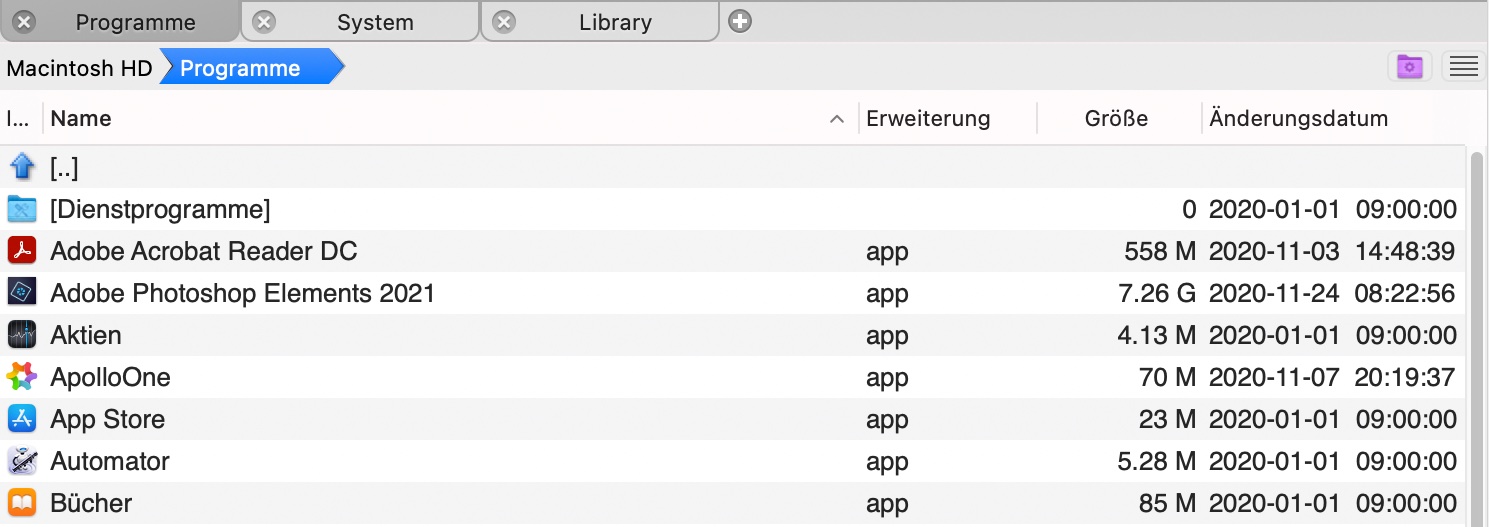The width and height of the screenshot is (1489, 527).
Task: Open the list view menu button
Action: [1463, 67]
